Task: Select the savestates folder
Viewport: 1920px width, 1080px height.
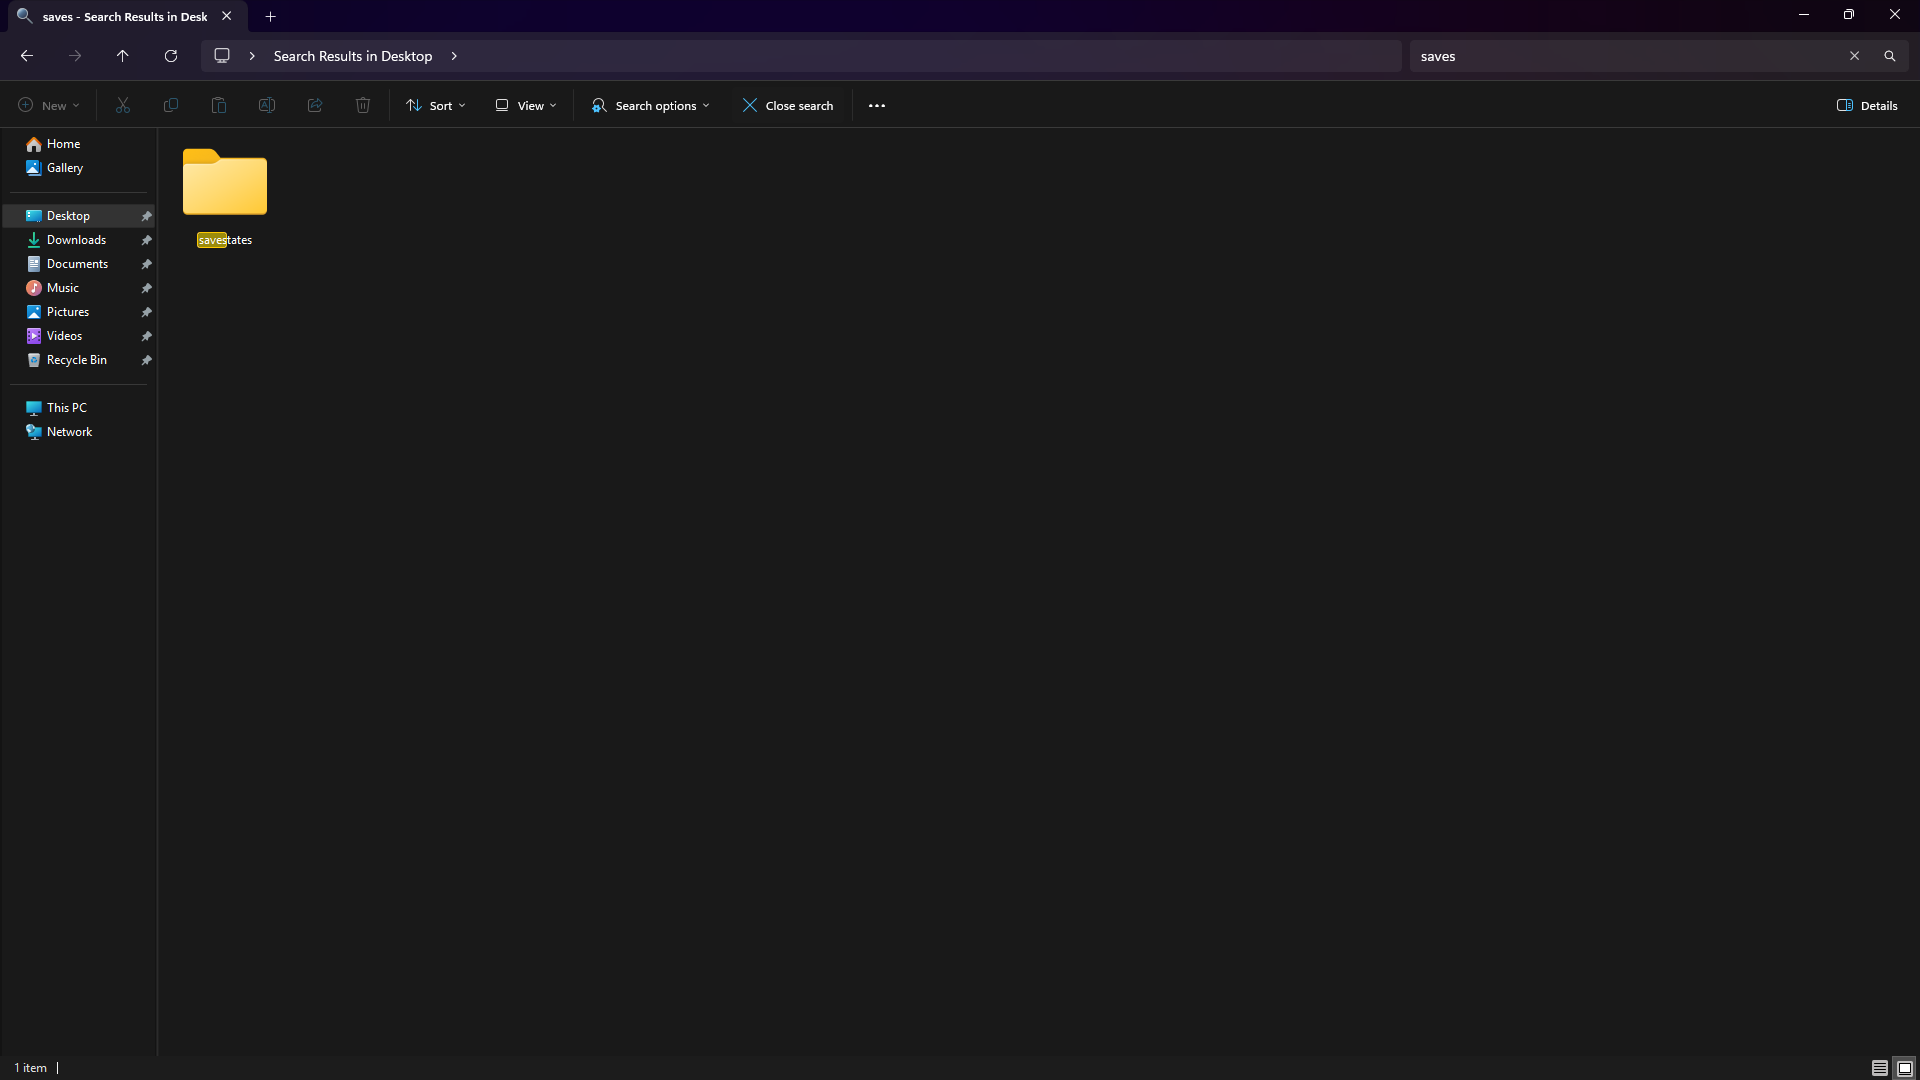Action: [225, 196]
